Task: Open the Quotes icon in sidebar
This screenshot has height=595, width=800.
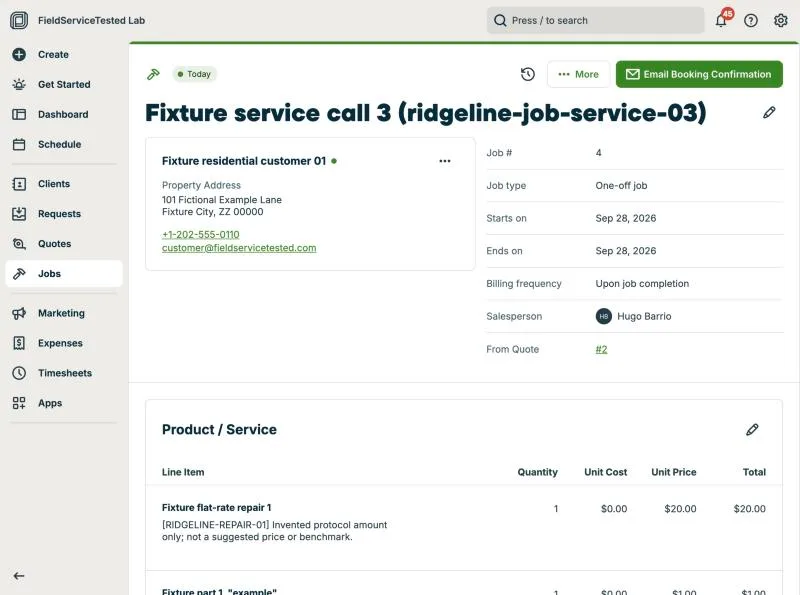Action: (19, 244)
